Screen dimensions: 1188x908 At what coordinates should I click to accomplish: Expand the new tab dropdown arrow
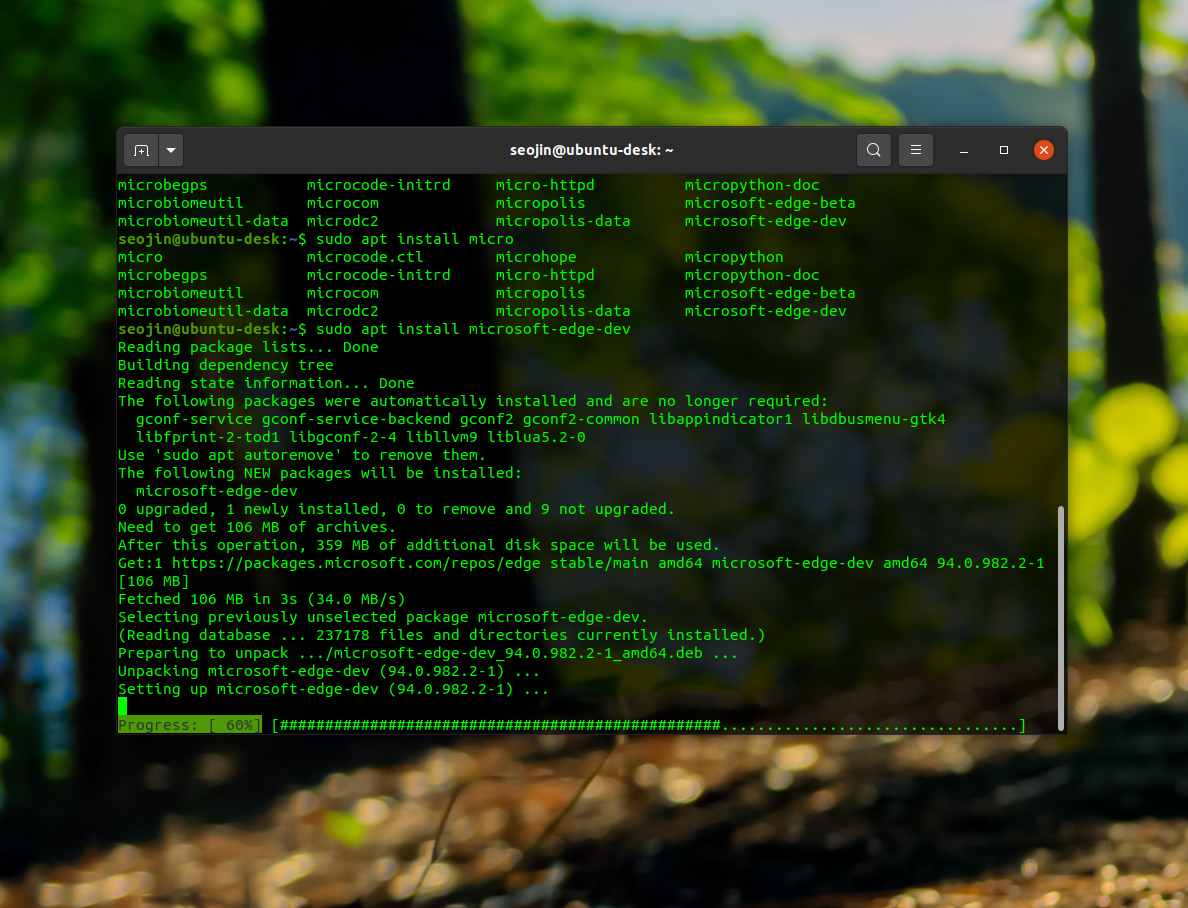pyautogui.click(x=171, y=150)
